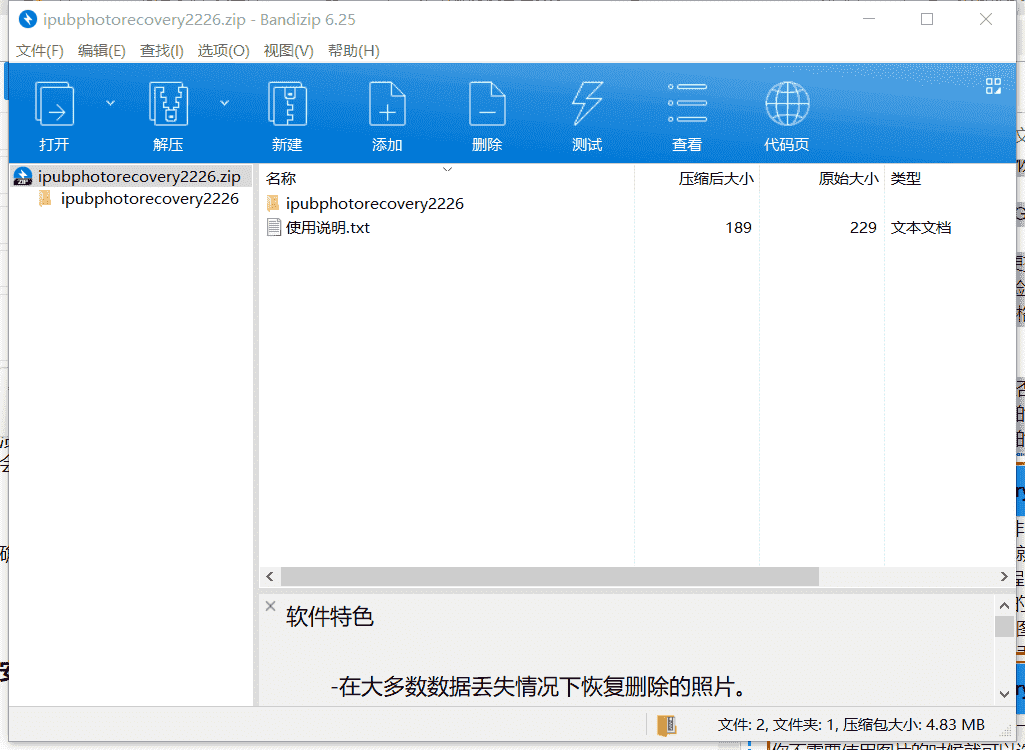This screenshot has width=1025, height=750.
Task: Click the zip archive icon in the tree
Action: click(23, 177)
